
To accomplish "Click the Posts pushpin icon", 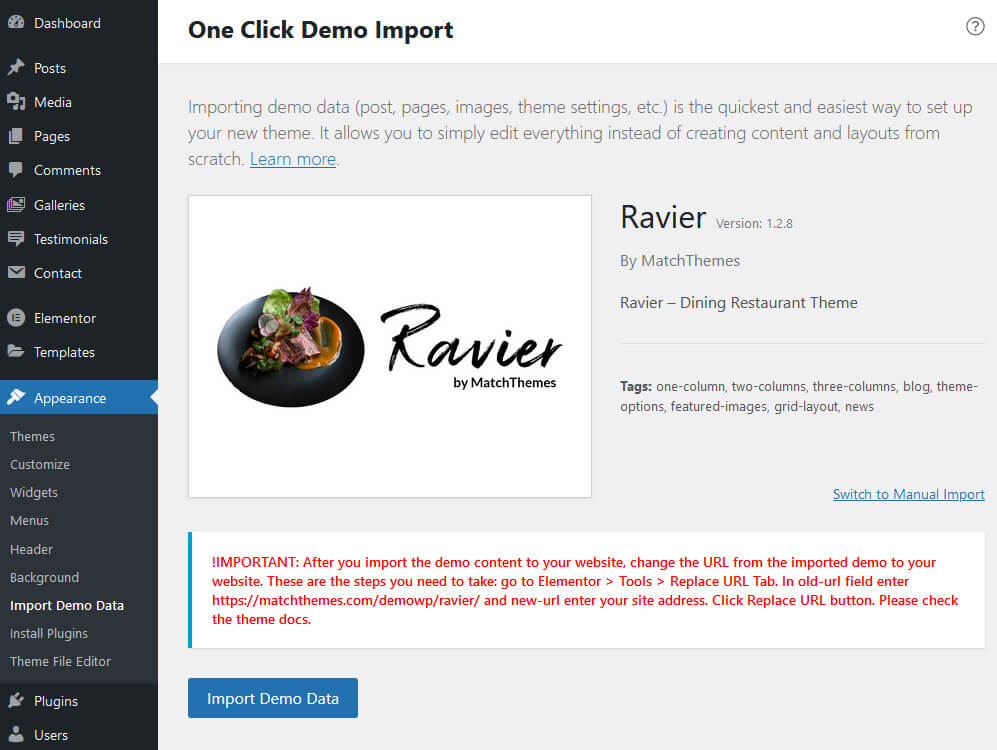I will pyautogui.click(x=16, y=68).
